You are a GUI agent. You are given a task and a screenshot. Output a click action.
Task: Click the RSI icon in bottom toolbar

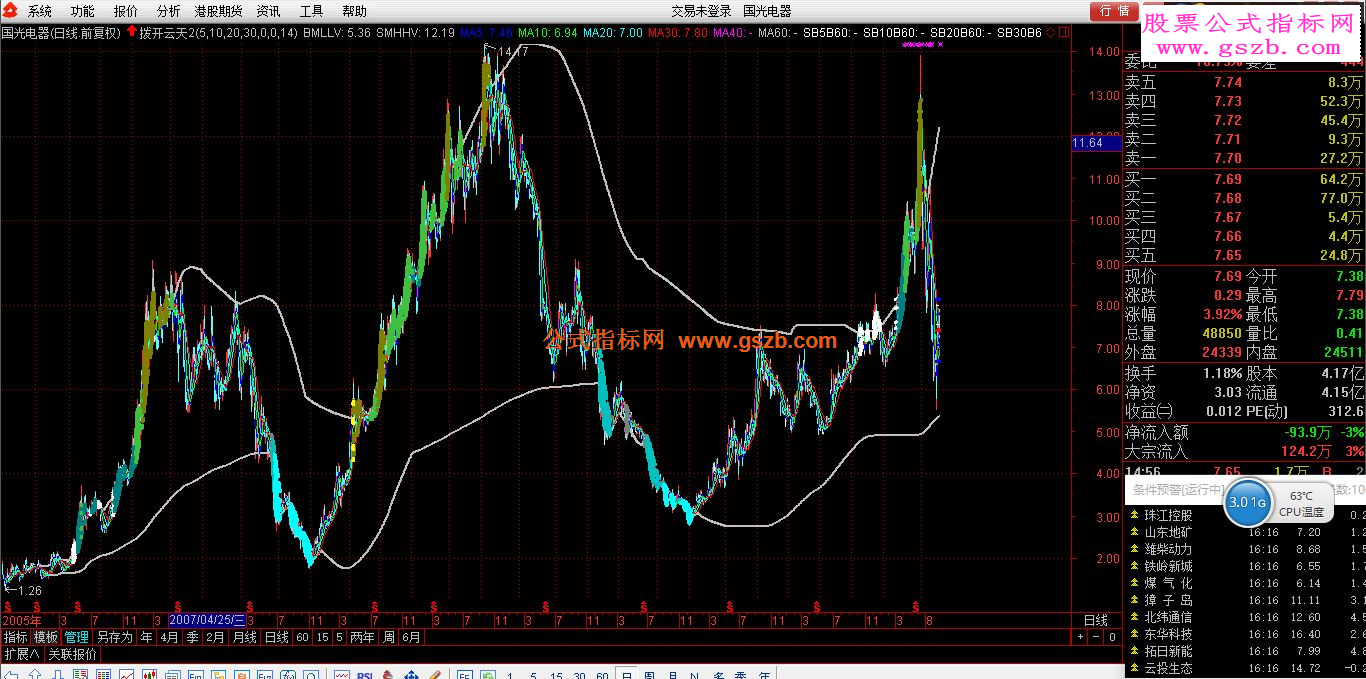(x=365, y=674)
